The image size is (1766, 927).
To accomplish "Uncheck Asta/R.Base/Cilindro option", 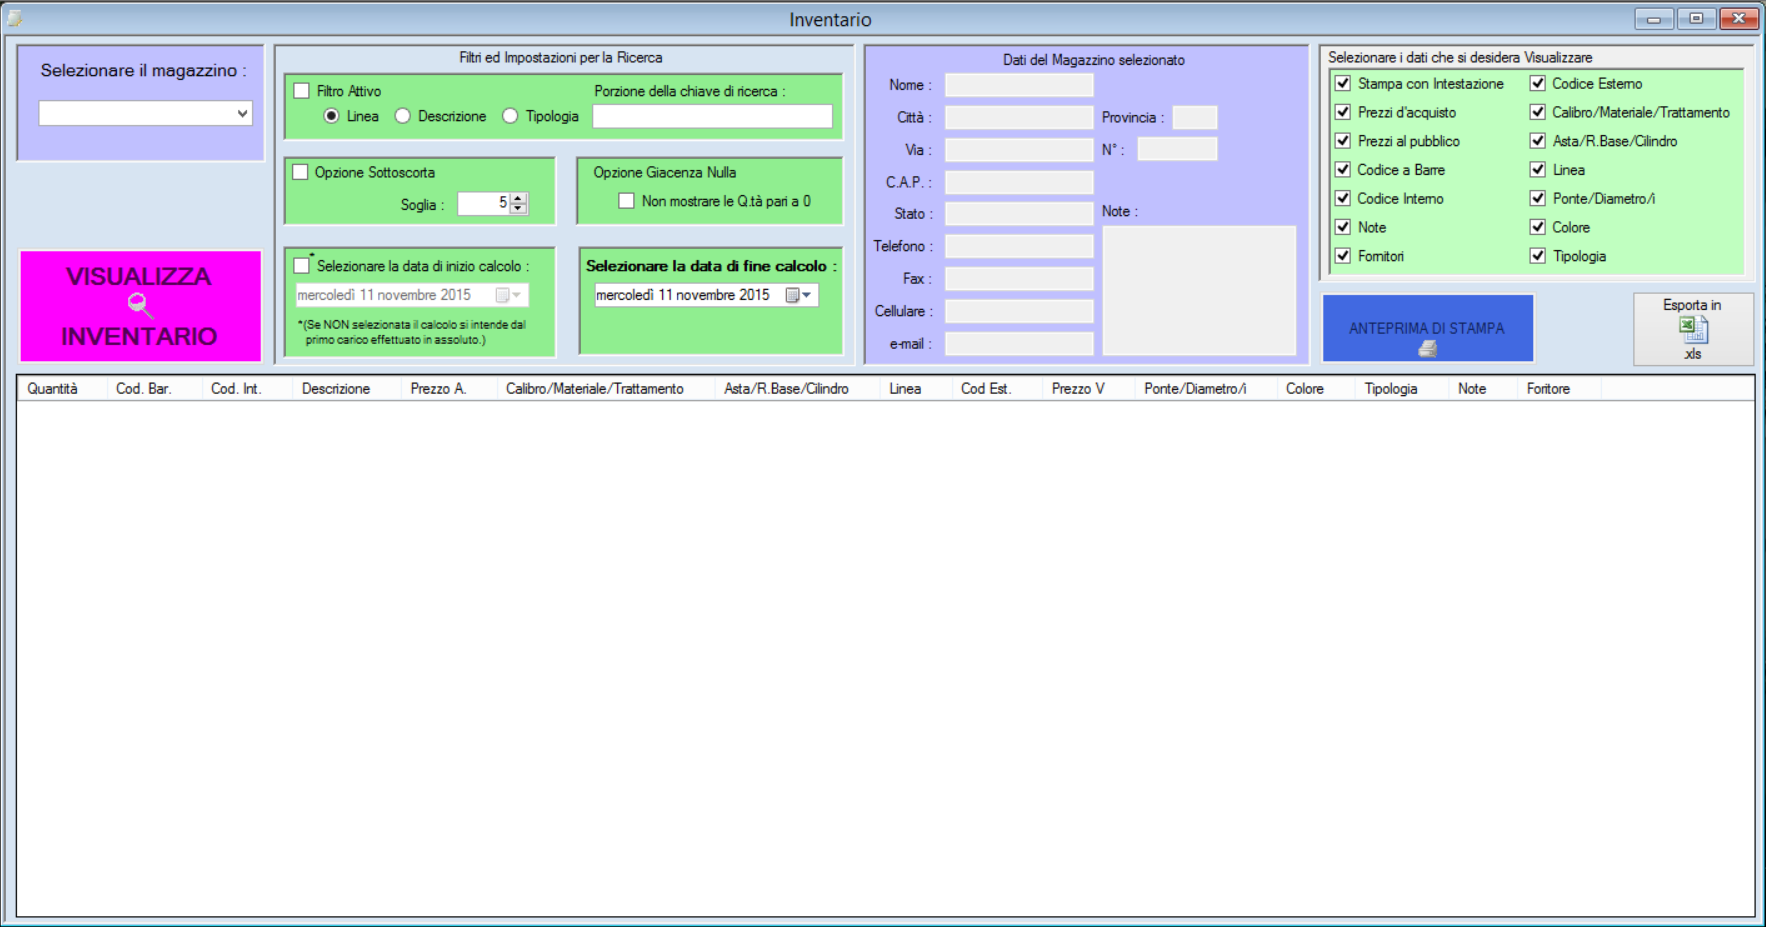I will point(1538,141).
